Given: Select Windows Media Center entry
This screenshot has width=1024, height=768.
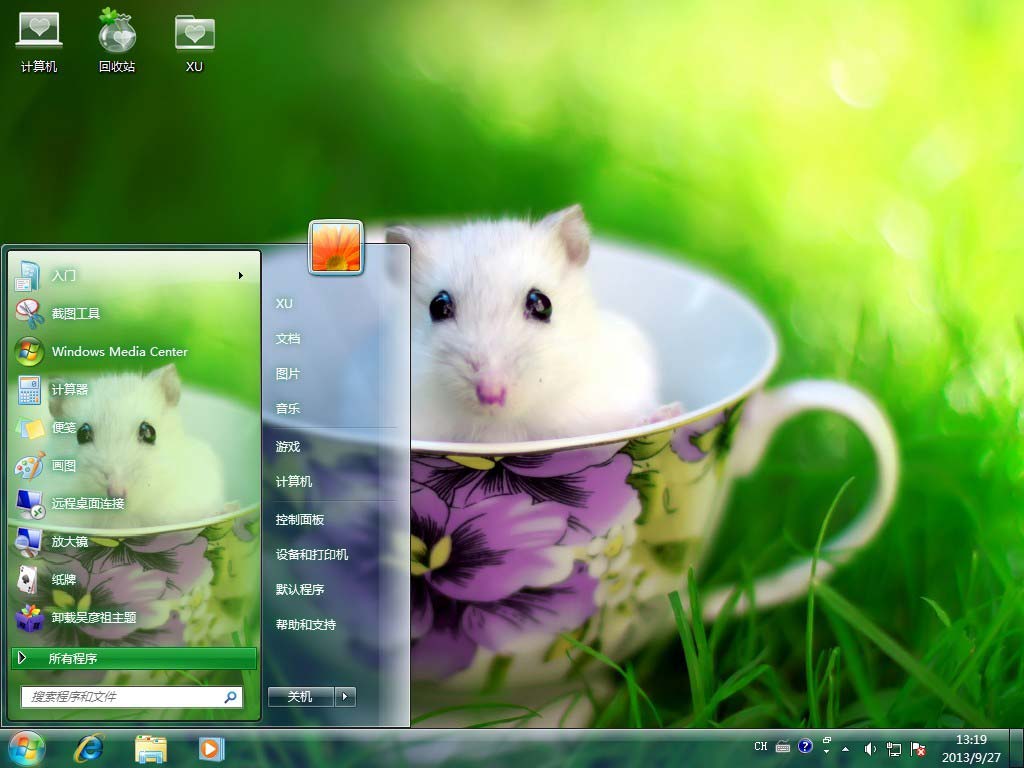Looking at the screenshot, I should (119, 351).
